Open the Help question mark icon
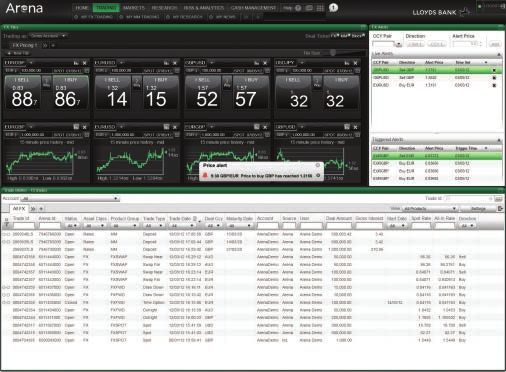This screenshot has width=506, height=372. click(x=298, y=8)
